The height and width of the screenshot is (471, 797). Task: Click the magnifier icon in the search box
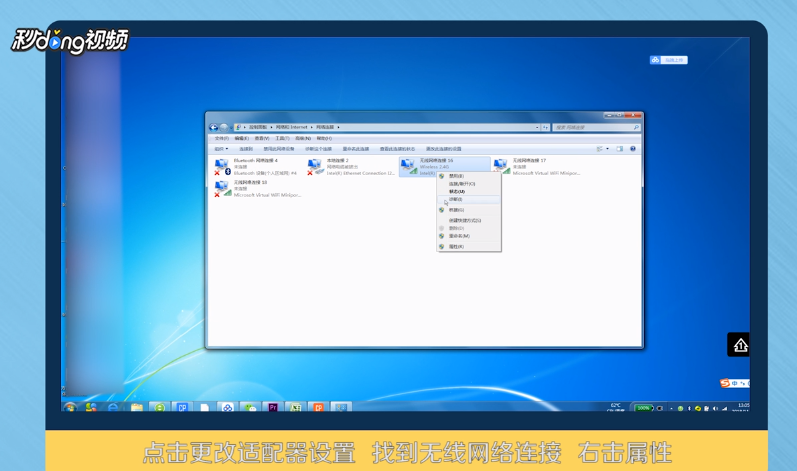coord(635,128)
